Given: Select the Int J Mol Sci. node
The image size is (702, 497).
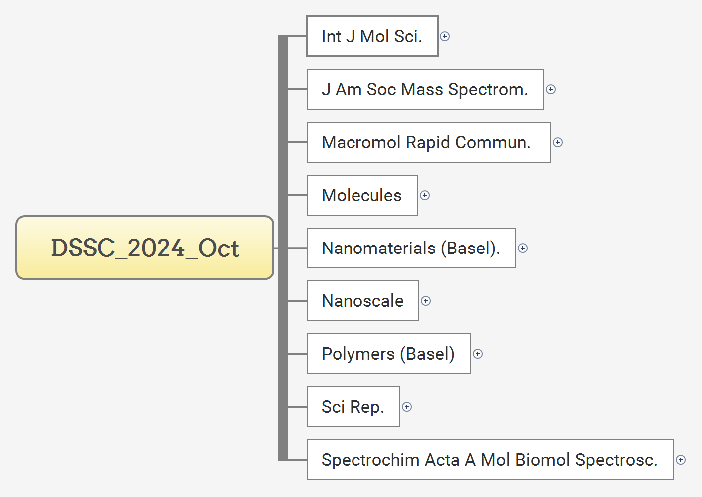Looking at the screenshot, I should click(371, 37).
